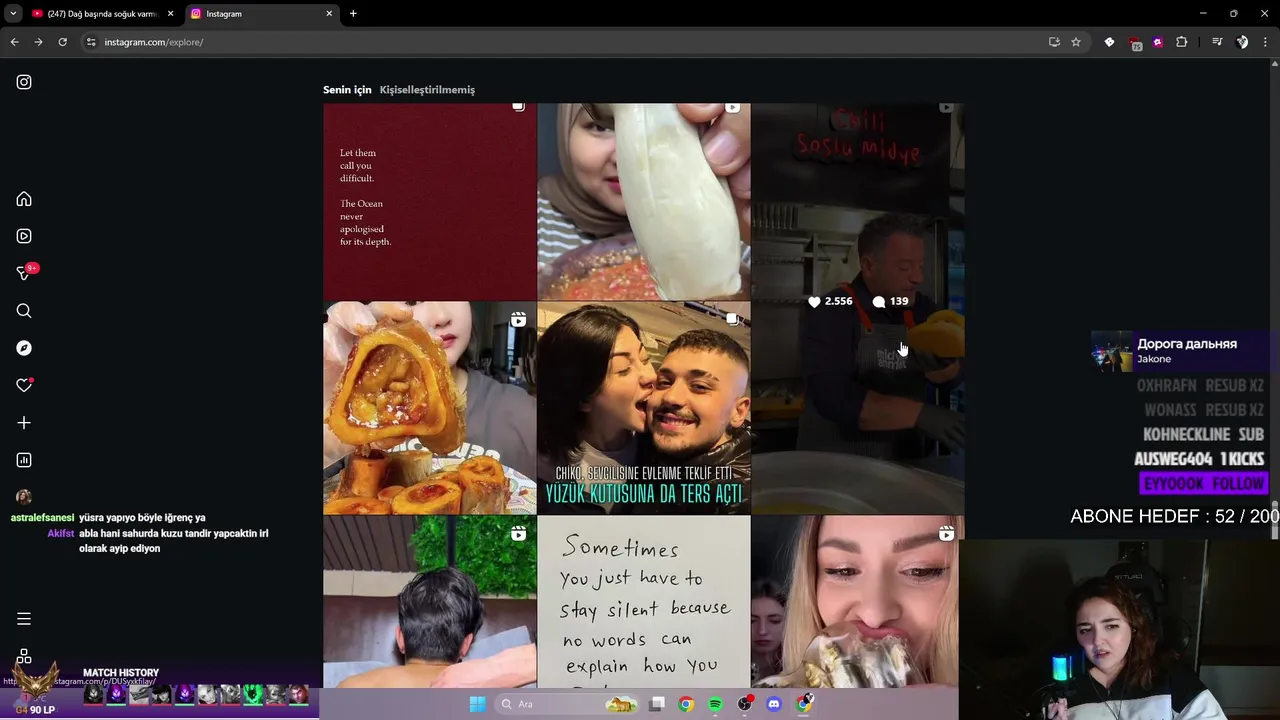Open the Extensions puzzle piece menu

click(1182, 42)
